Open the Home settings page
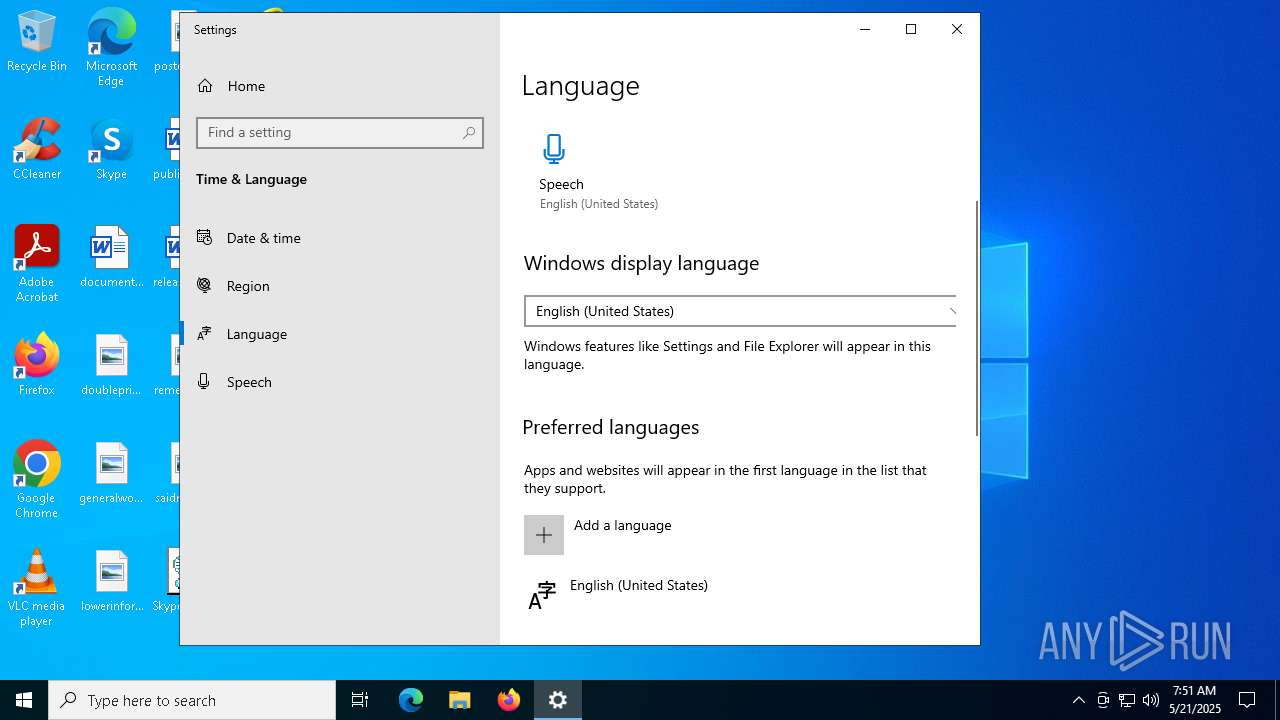The width and height of the screenshot is (1280, 720). 340,86
